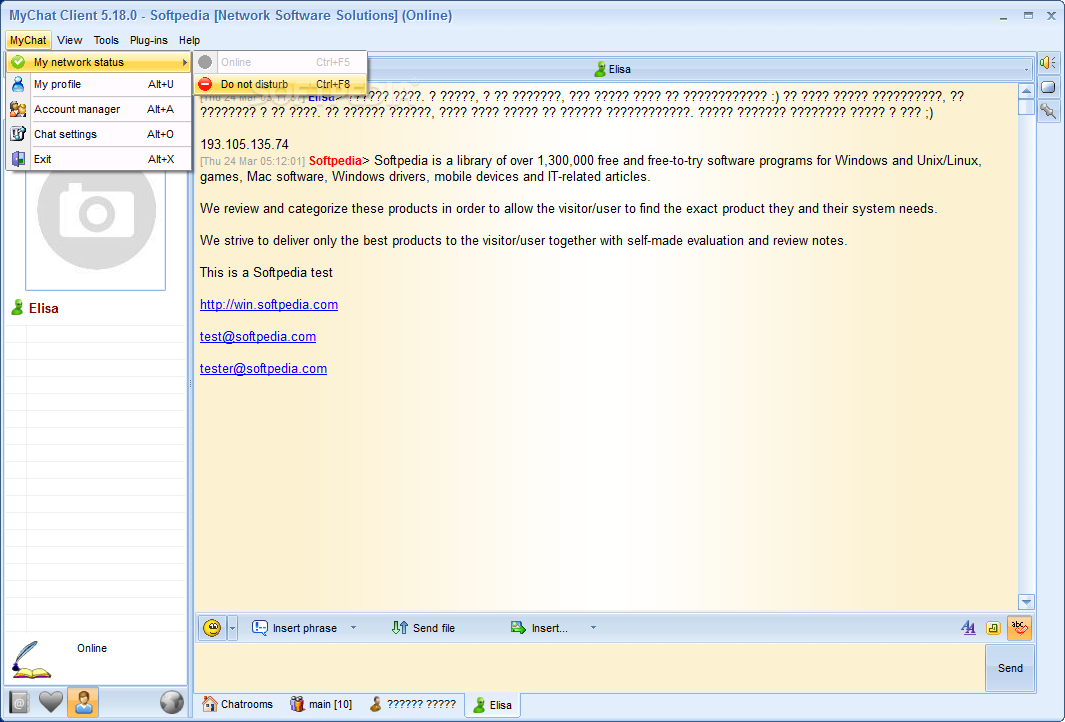The height and width of the screenshot is (722, 1065).
Task: Switch to the ?????? ????? tab
Action: pyautogui.click(x=412, y=704)
